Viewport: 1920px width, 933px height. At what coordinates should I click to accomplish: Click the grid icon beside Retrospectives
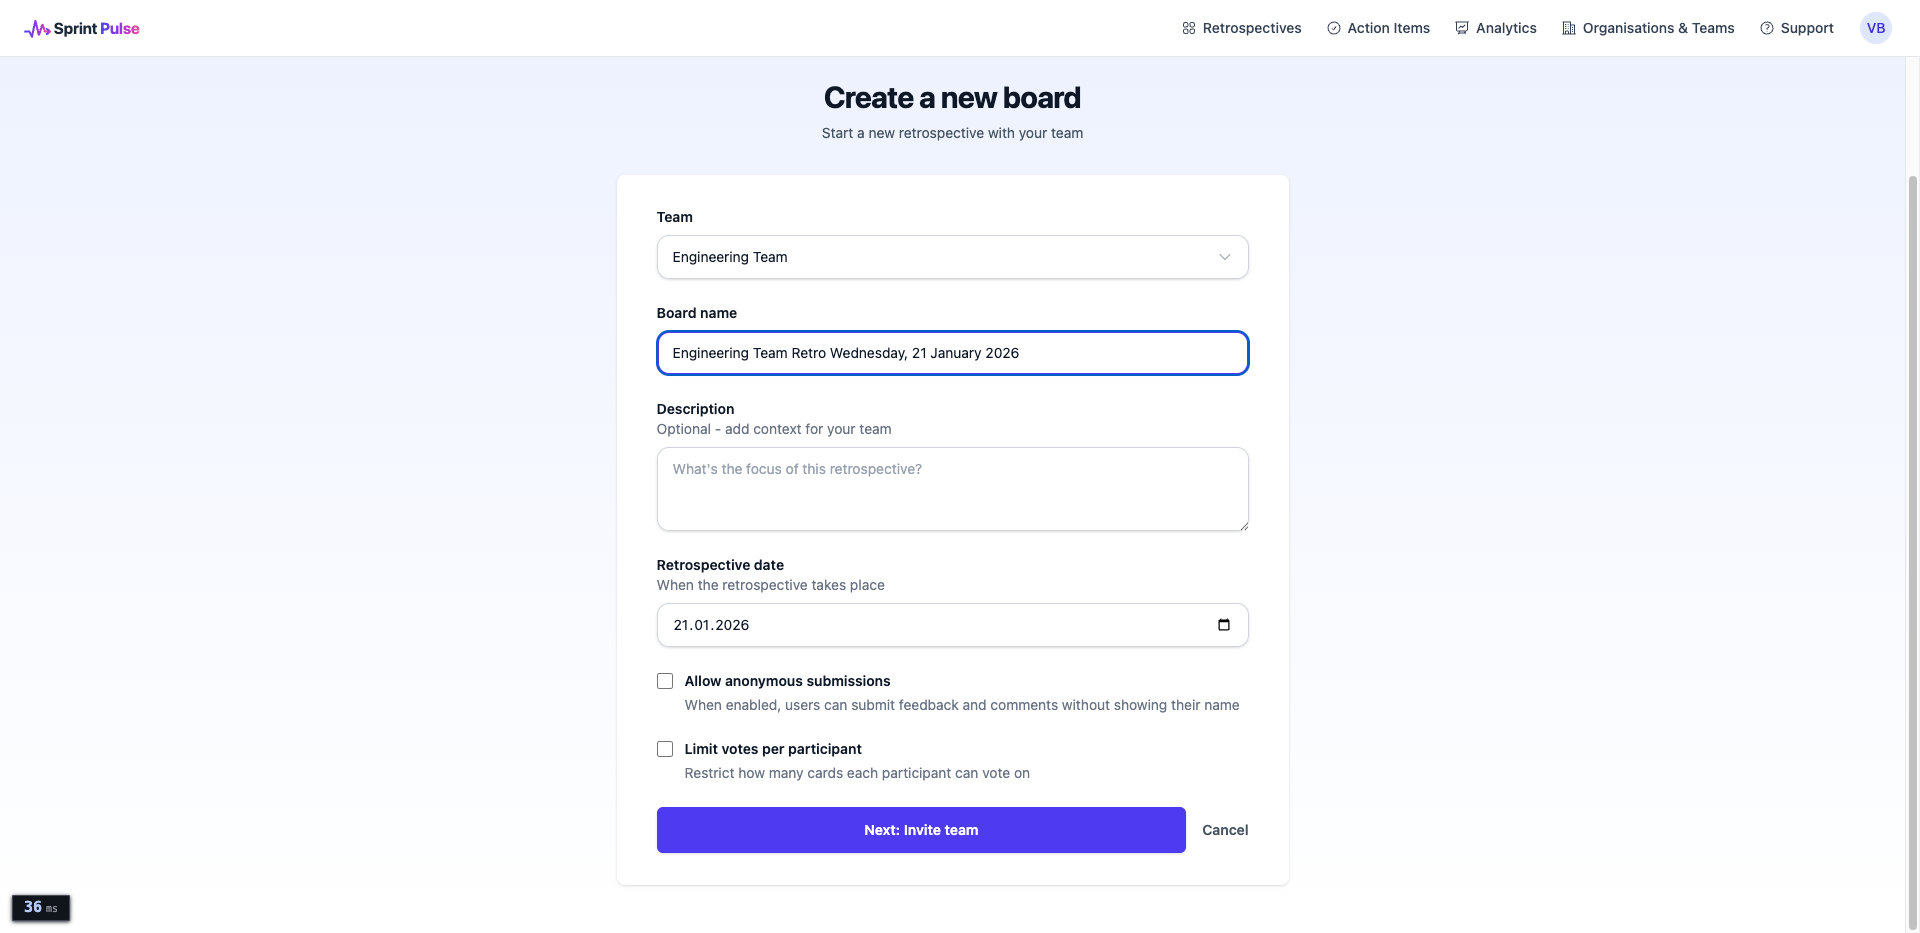click(1188, 28)
